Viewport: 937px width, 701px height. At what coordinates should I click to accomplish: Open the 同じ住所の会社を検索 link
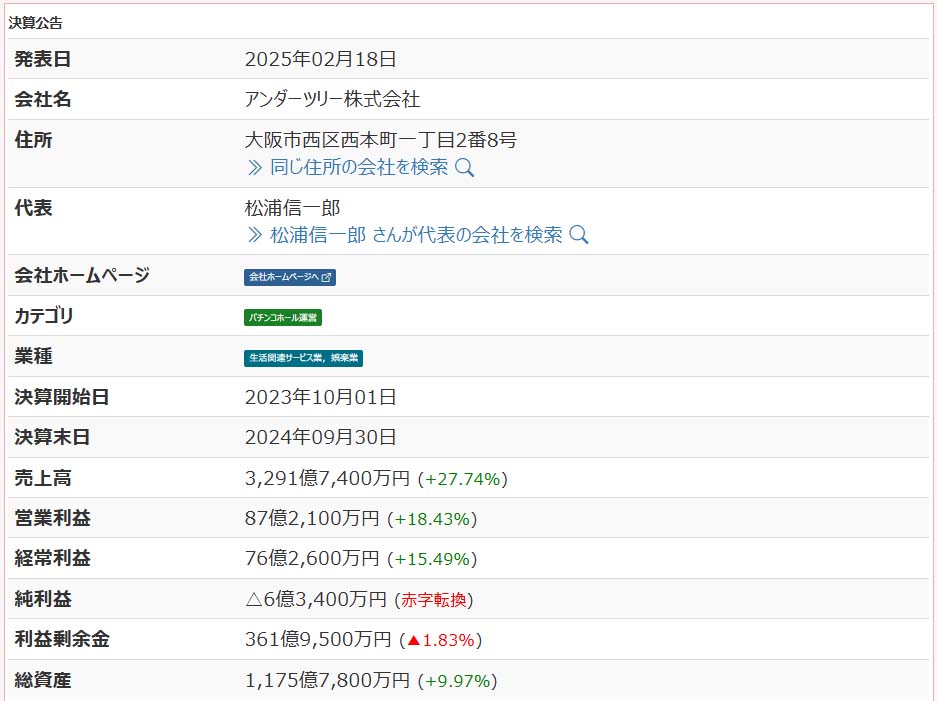359,168
